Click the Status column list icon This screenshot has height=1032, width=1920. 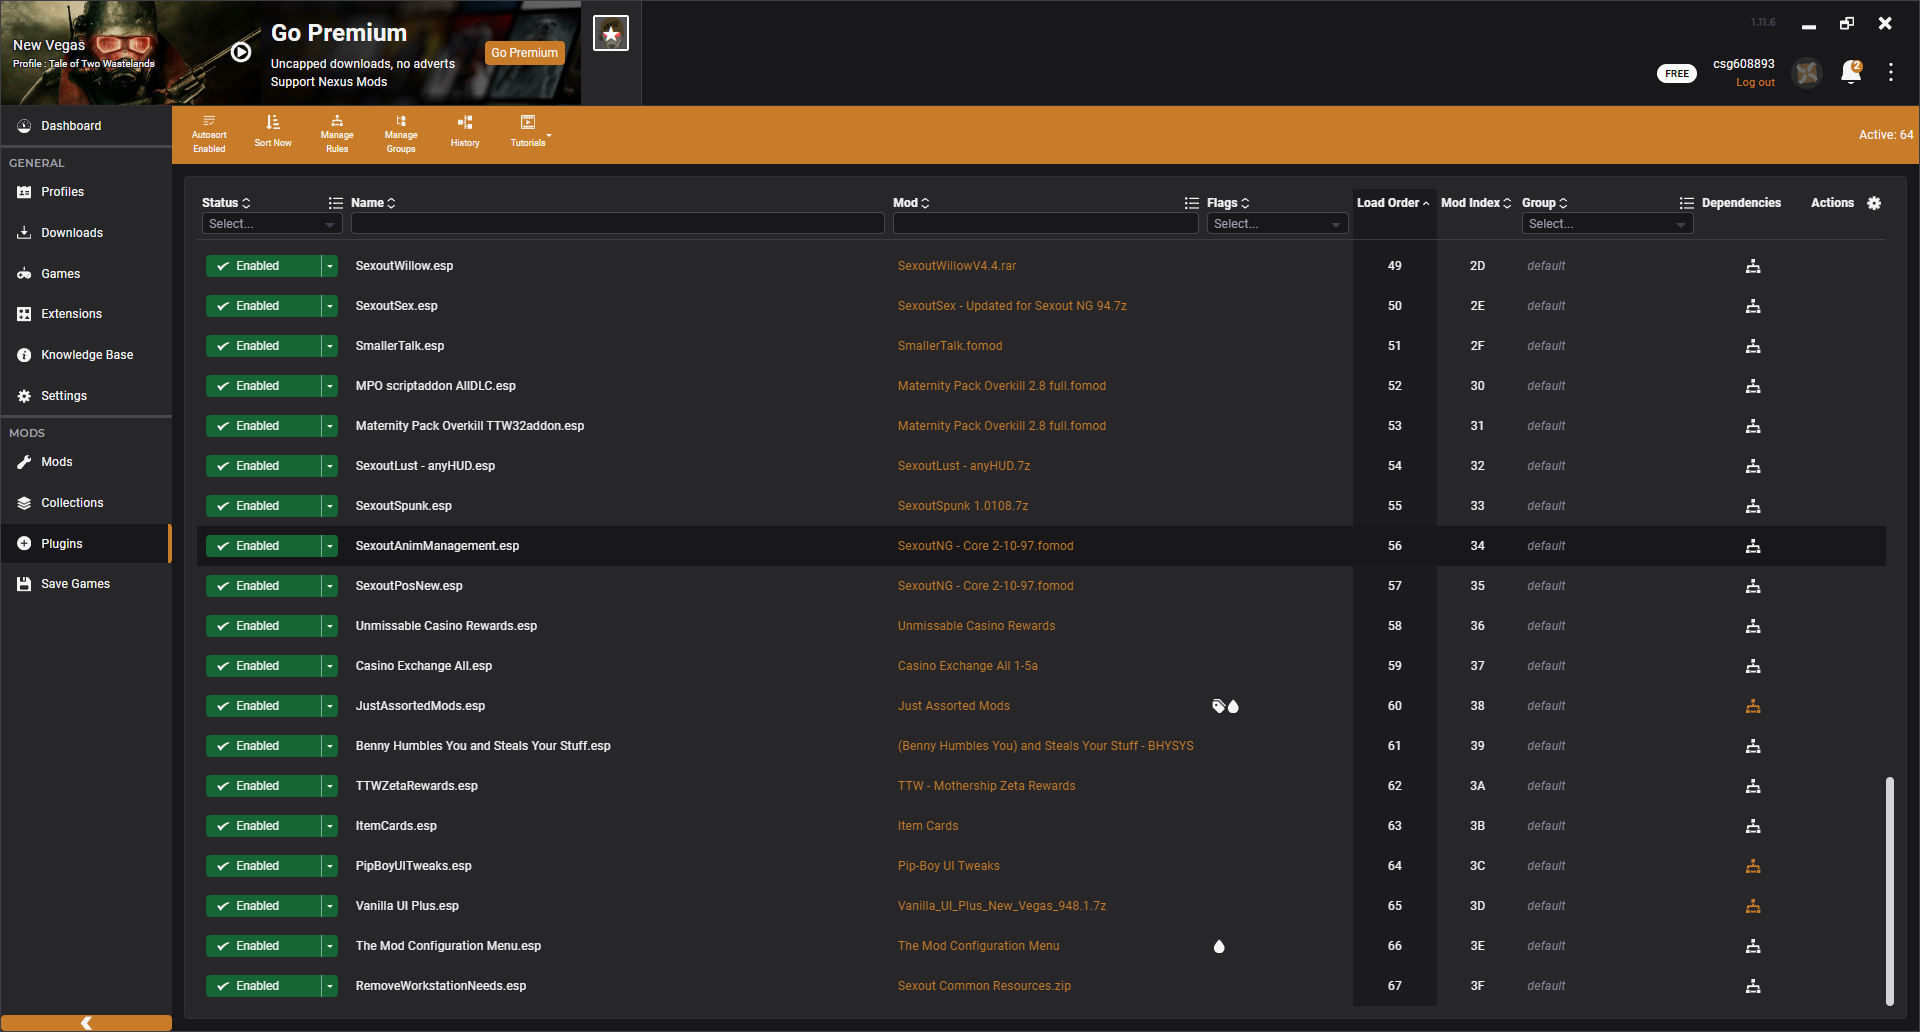pyautogui.click(x=336, y=203)
